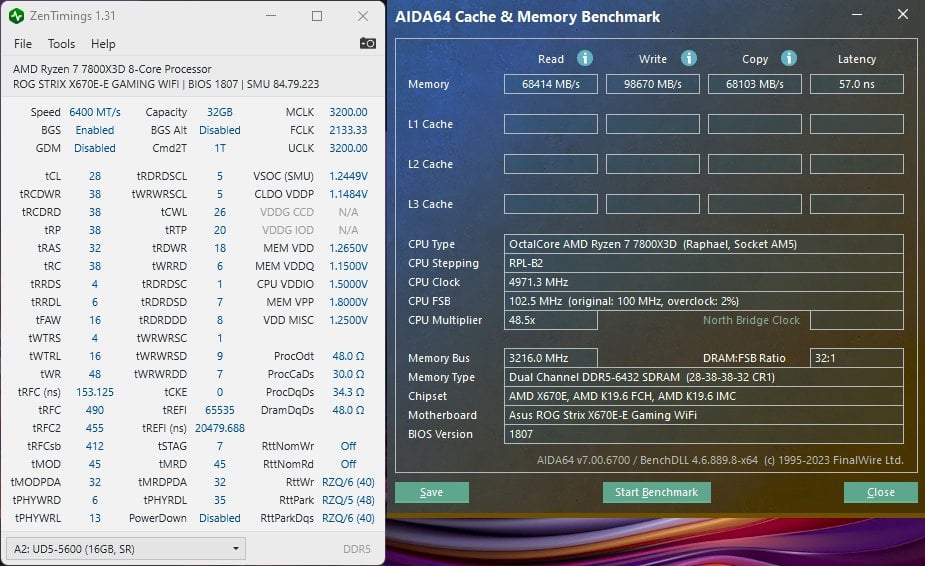Minimize the ZenTimings window
925x566 pixels.
pos(271,16)
